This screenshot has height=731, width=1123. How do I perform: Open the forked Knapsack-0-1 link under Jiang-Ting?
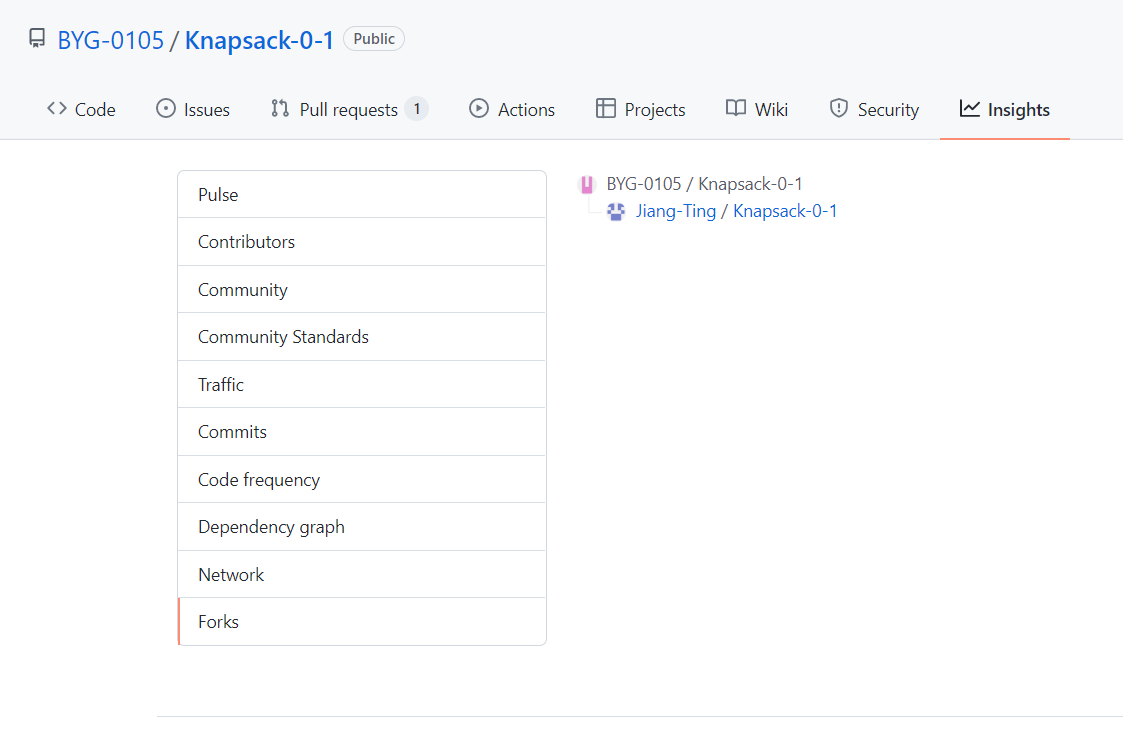click(x=785, y=211)
